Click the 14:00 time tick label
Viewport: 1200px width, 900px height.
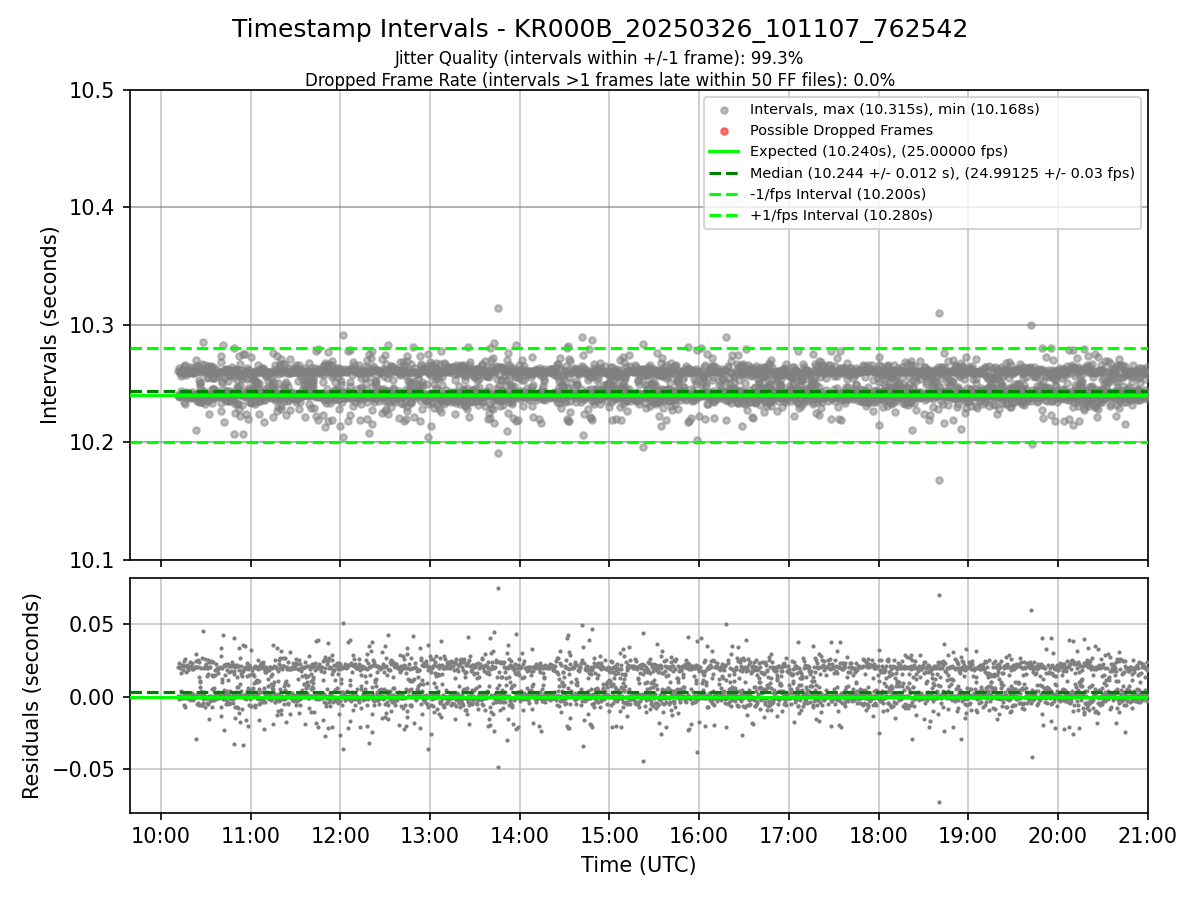[519, 834]
